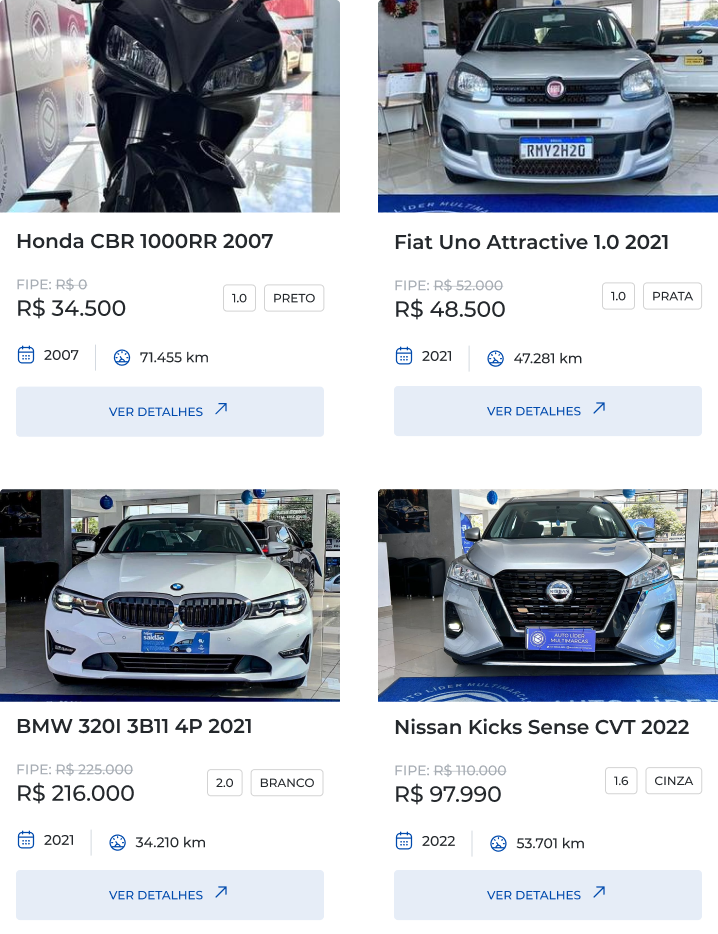Click the Honda CBR odometer icon
Viewport: 718px width, 934px height.
tap(122, 357)
